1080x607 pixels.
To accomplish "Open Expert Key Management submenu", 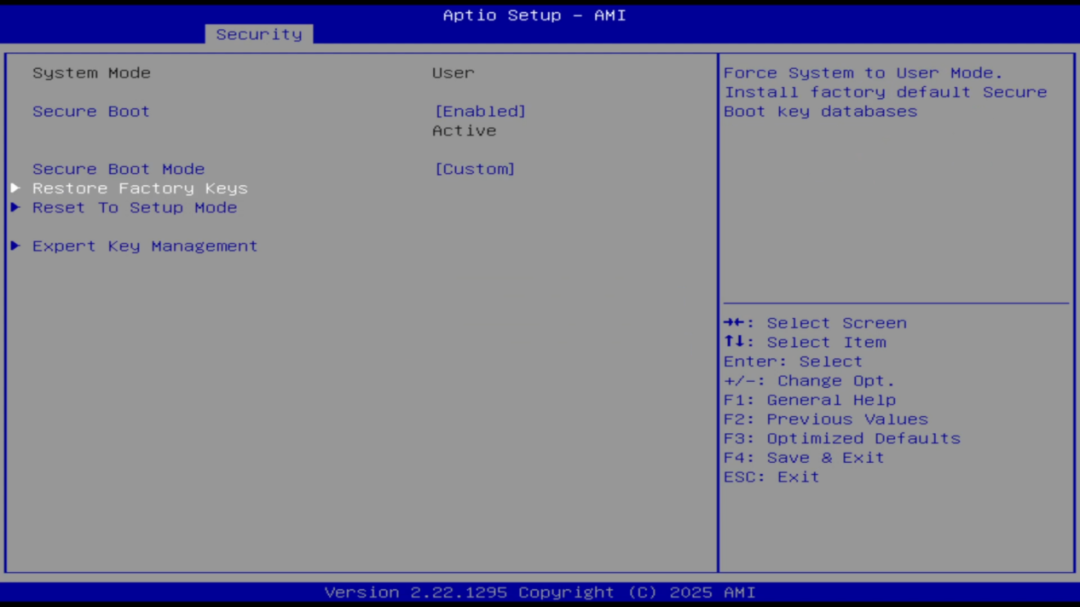I will tap(145, 246).
